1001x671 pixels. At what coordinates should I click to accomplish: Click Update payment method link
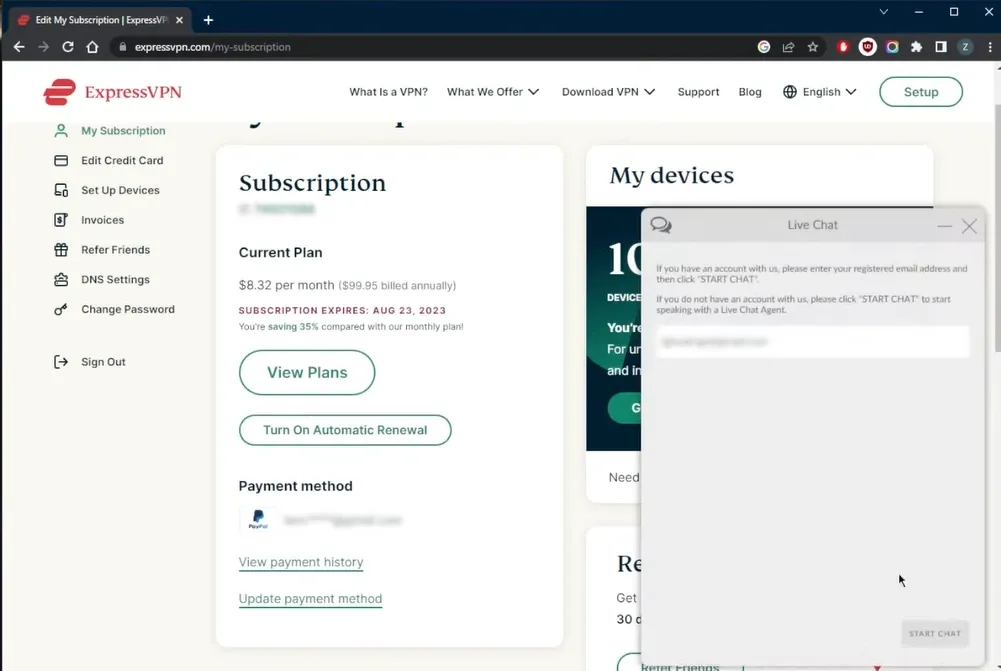[310, 599]
